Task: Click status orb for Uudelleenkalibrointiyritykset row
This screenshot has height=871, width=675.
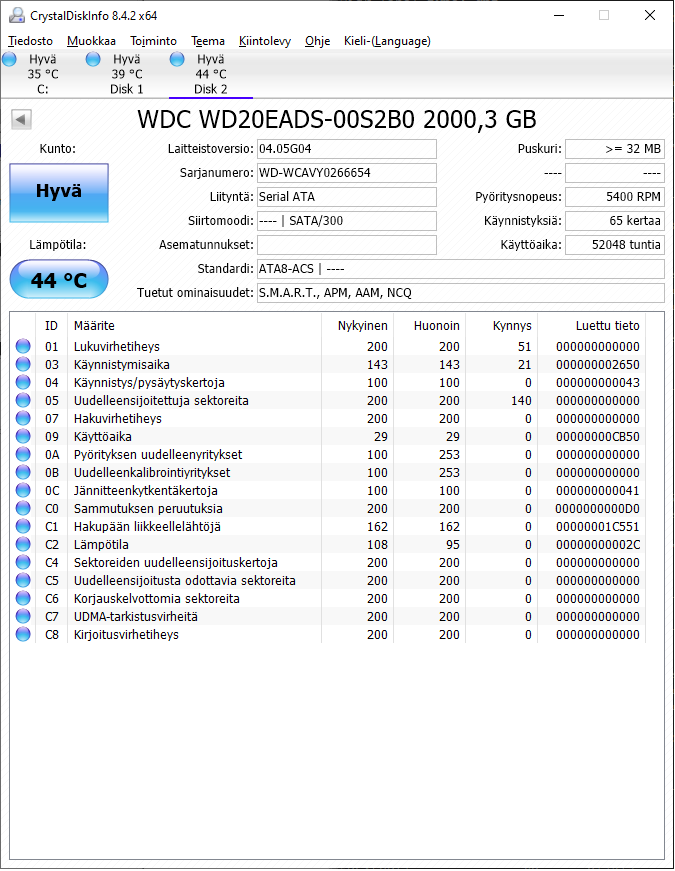Action: point(23,472)
